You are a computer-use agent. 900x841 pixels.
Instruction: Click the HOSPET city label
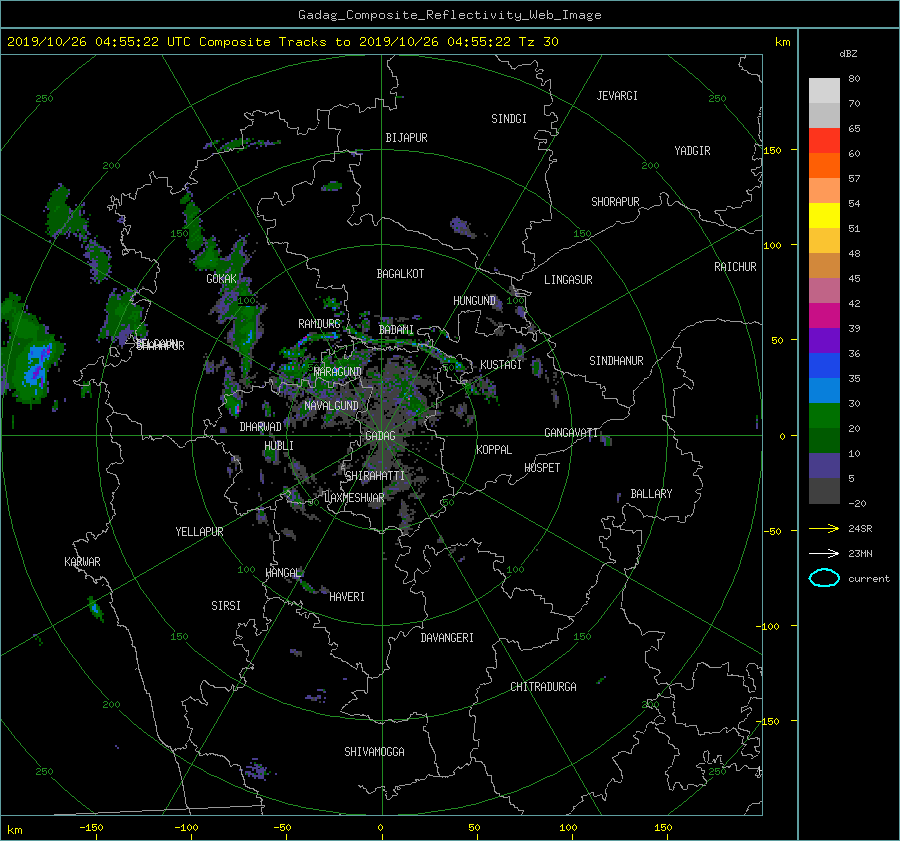coord(542,468)
